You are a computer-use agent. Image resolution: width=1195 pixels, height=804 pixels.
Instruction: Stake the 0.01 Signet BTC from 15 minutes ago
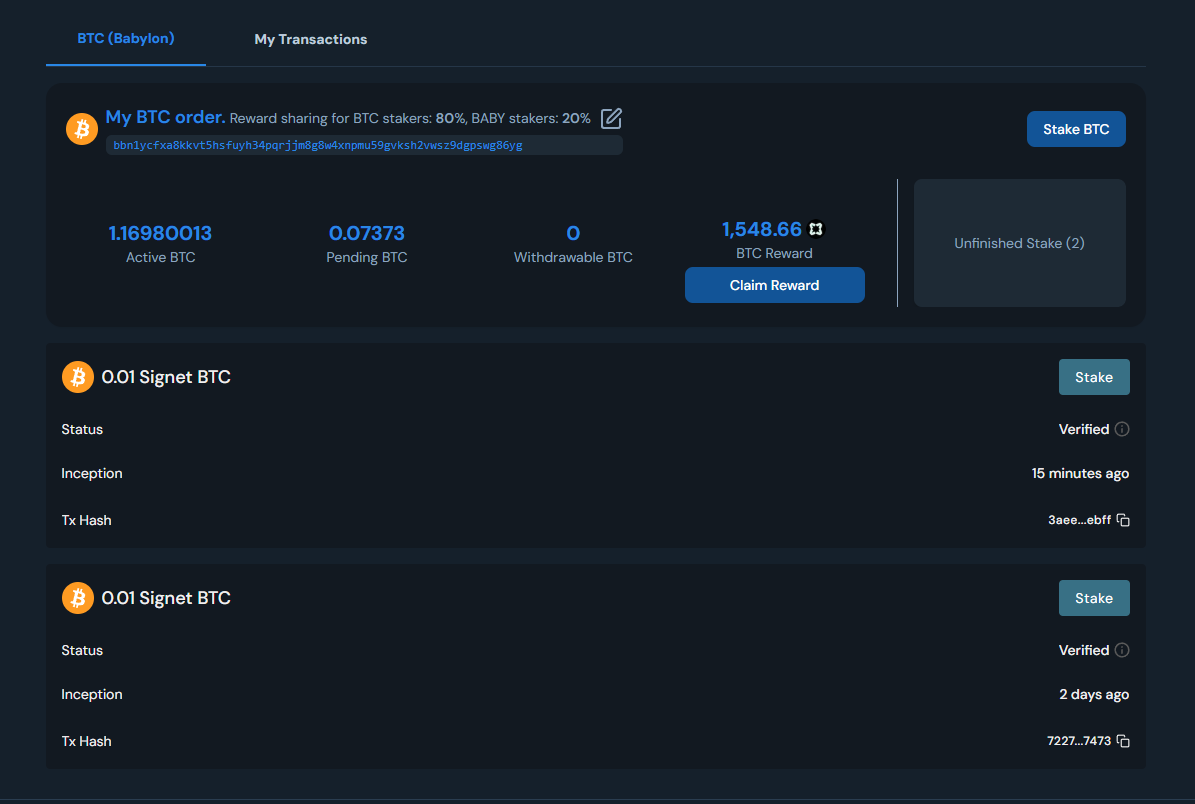pos(1093,377)
